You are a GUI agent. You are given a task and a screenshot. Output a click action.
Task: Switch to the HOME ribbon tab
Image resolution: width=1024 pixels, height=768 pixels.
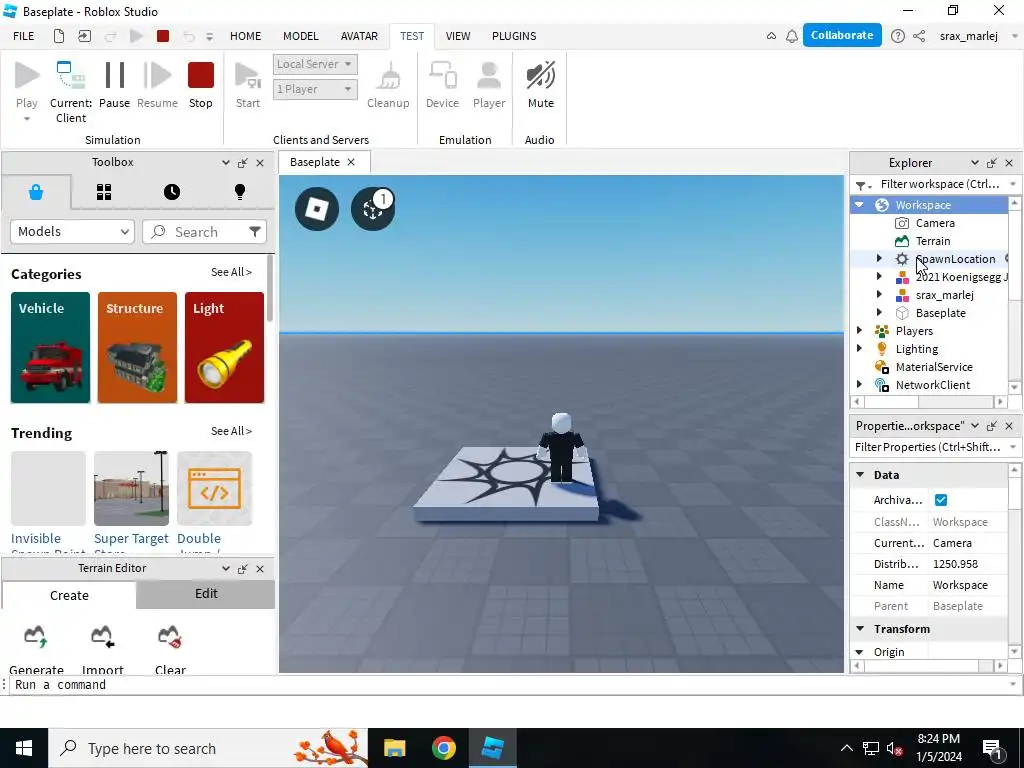point(246,36)
